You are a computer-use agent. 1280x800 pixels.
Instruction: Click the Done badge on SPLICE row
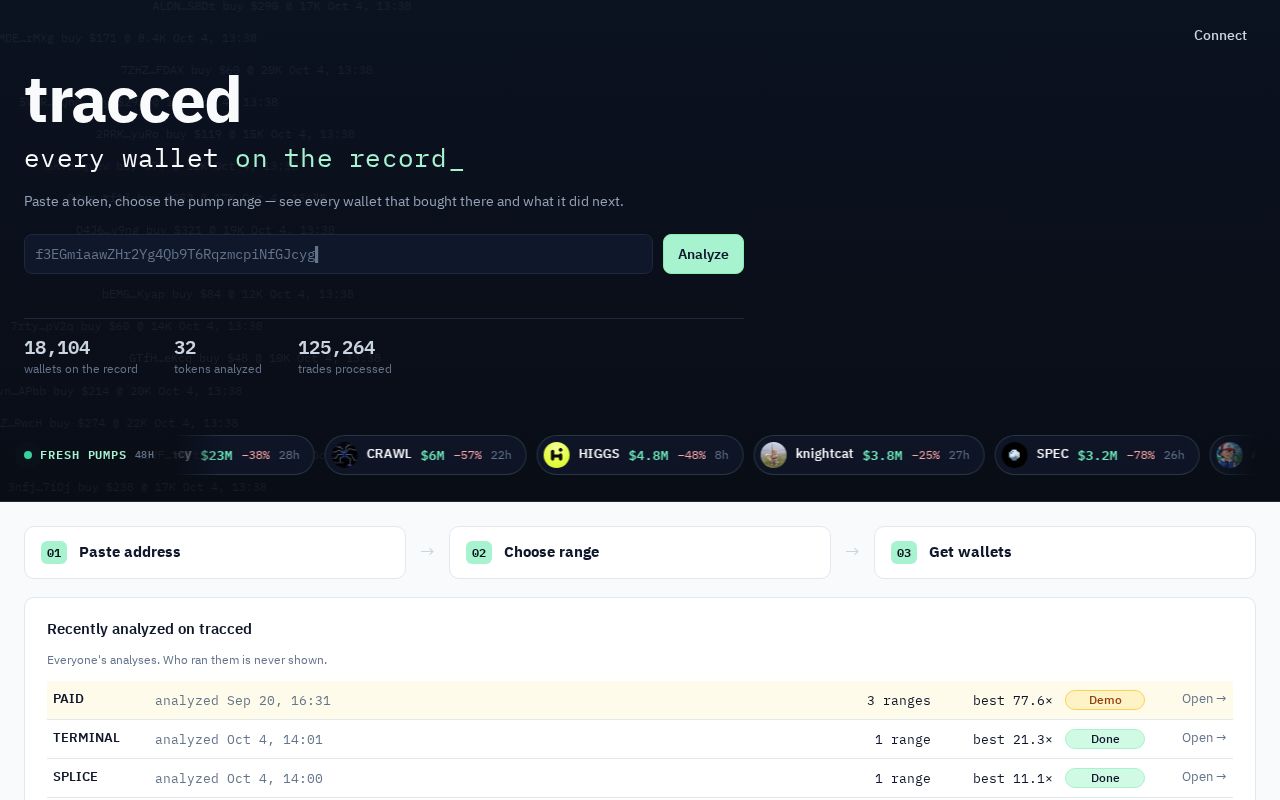point(1105,778)
